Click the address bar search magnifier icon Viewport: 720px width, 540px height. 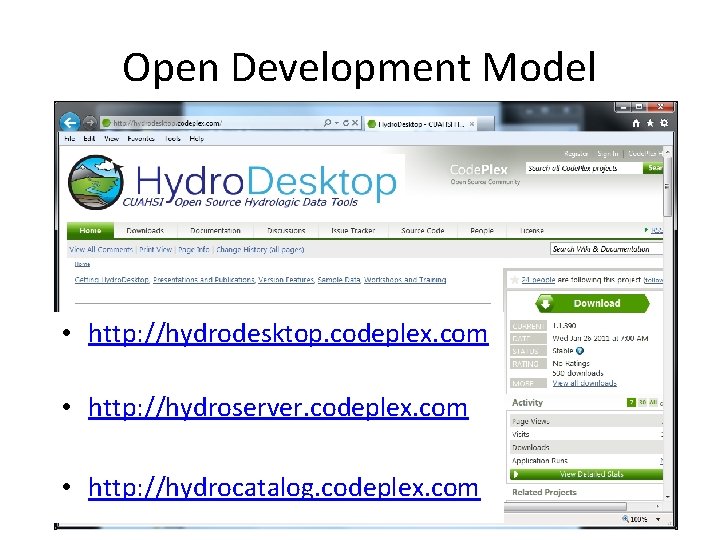coord(327,123)
